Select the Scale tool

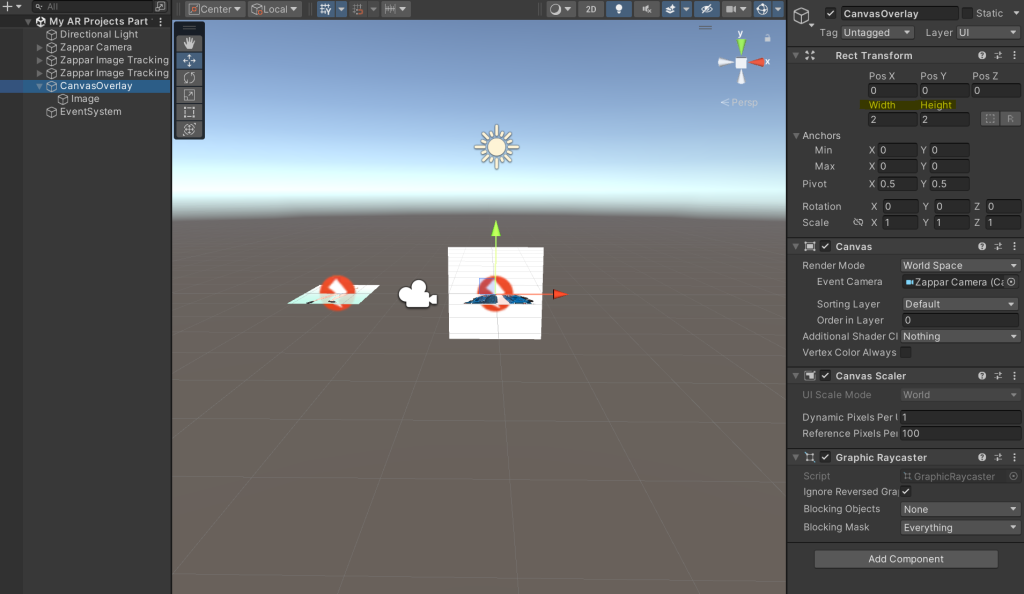point(189,95)
